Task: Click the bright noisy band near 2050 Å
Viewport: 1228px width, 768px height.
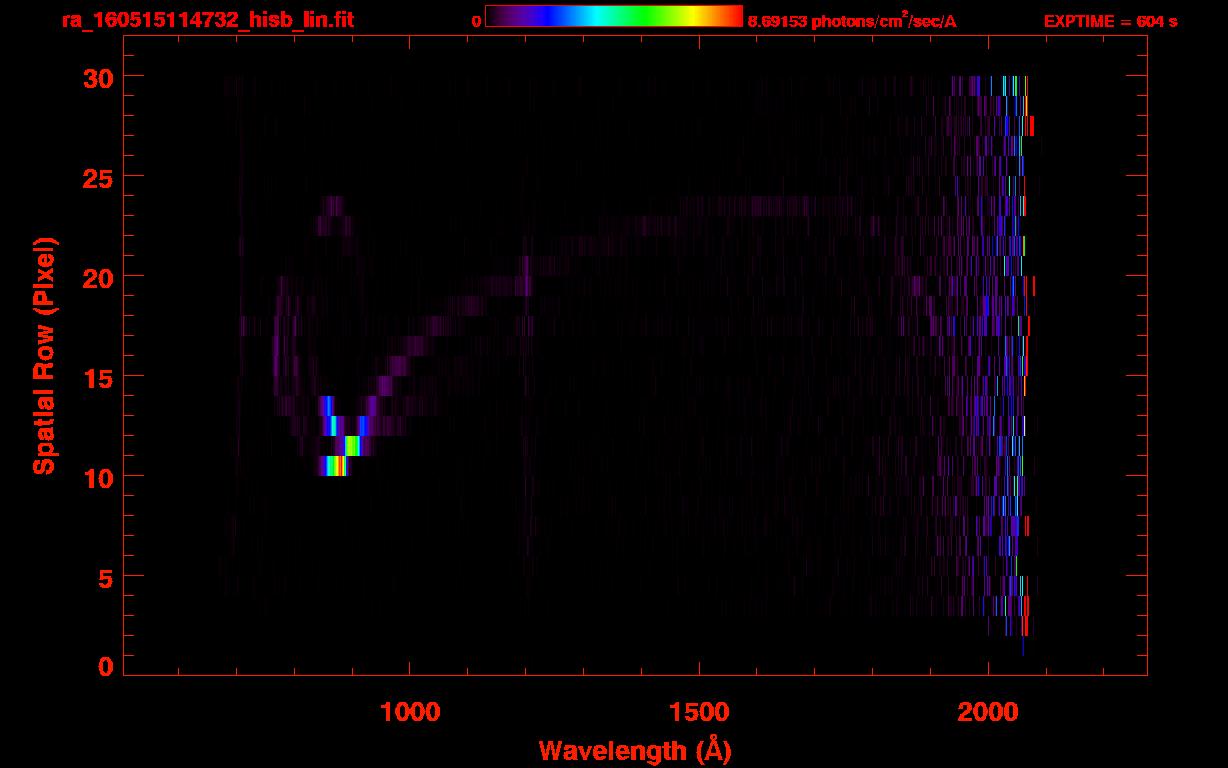Action: pyautogui.click(x=1015, y=355)
